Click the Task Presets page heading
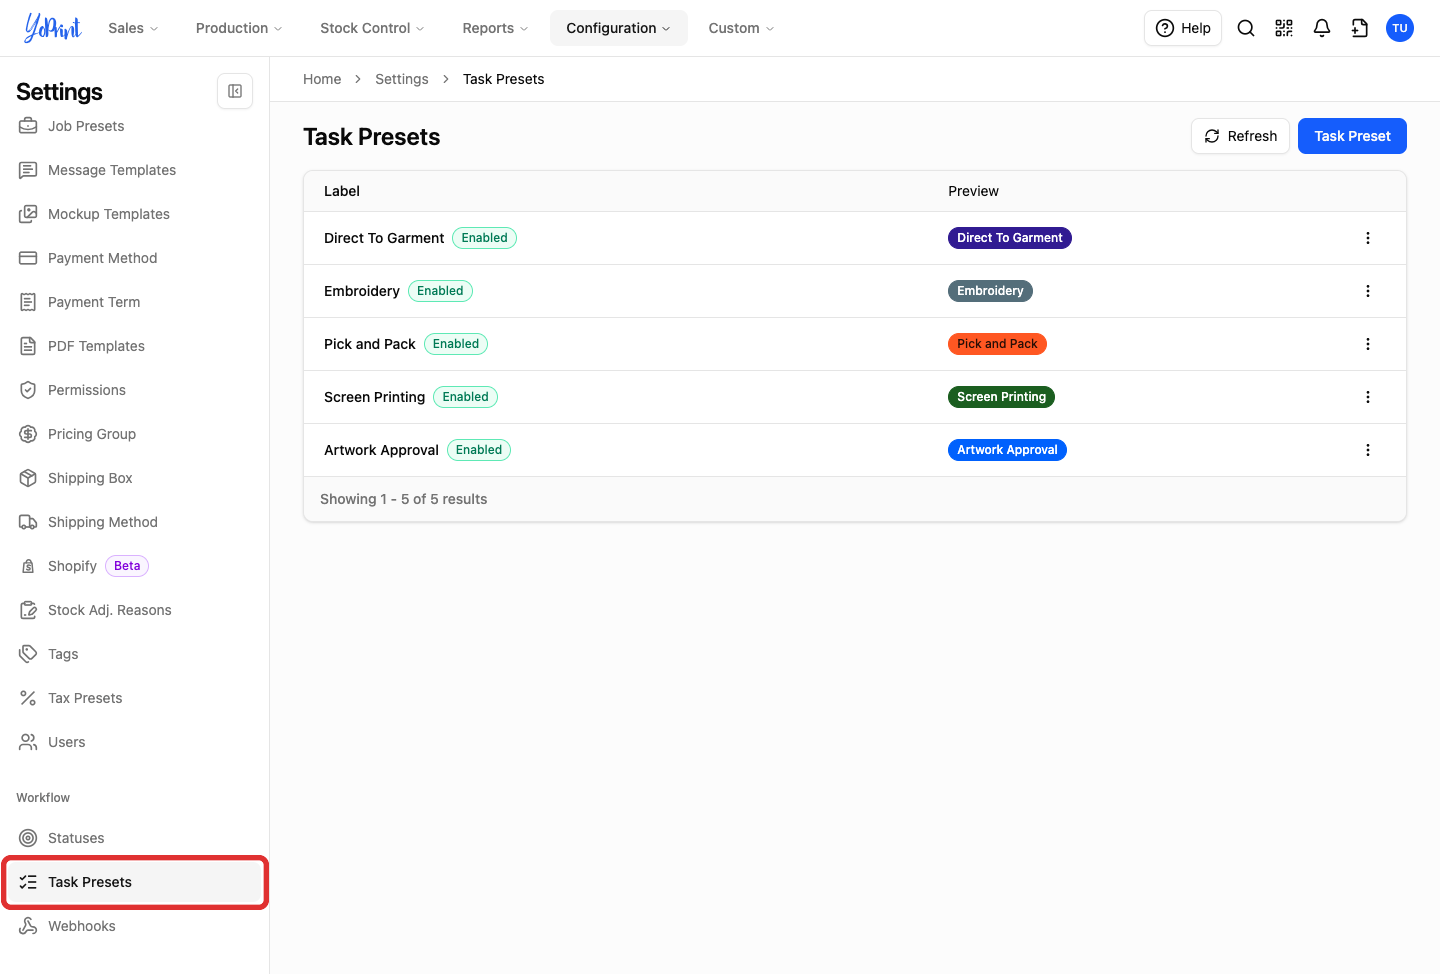Viewport: 1440px width, 974px height. click(372, 137)
